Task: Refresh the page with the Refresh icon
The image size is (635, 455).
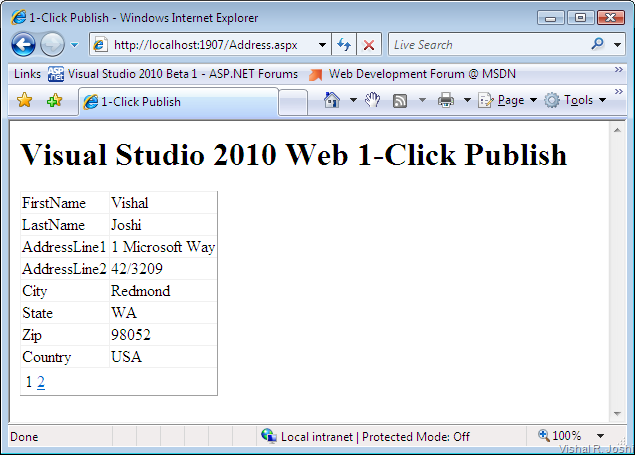Action: tap(344, 45)
